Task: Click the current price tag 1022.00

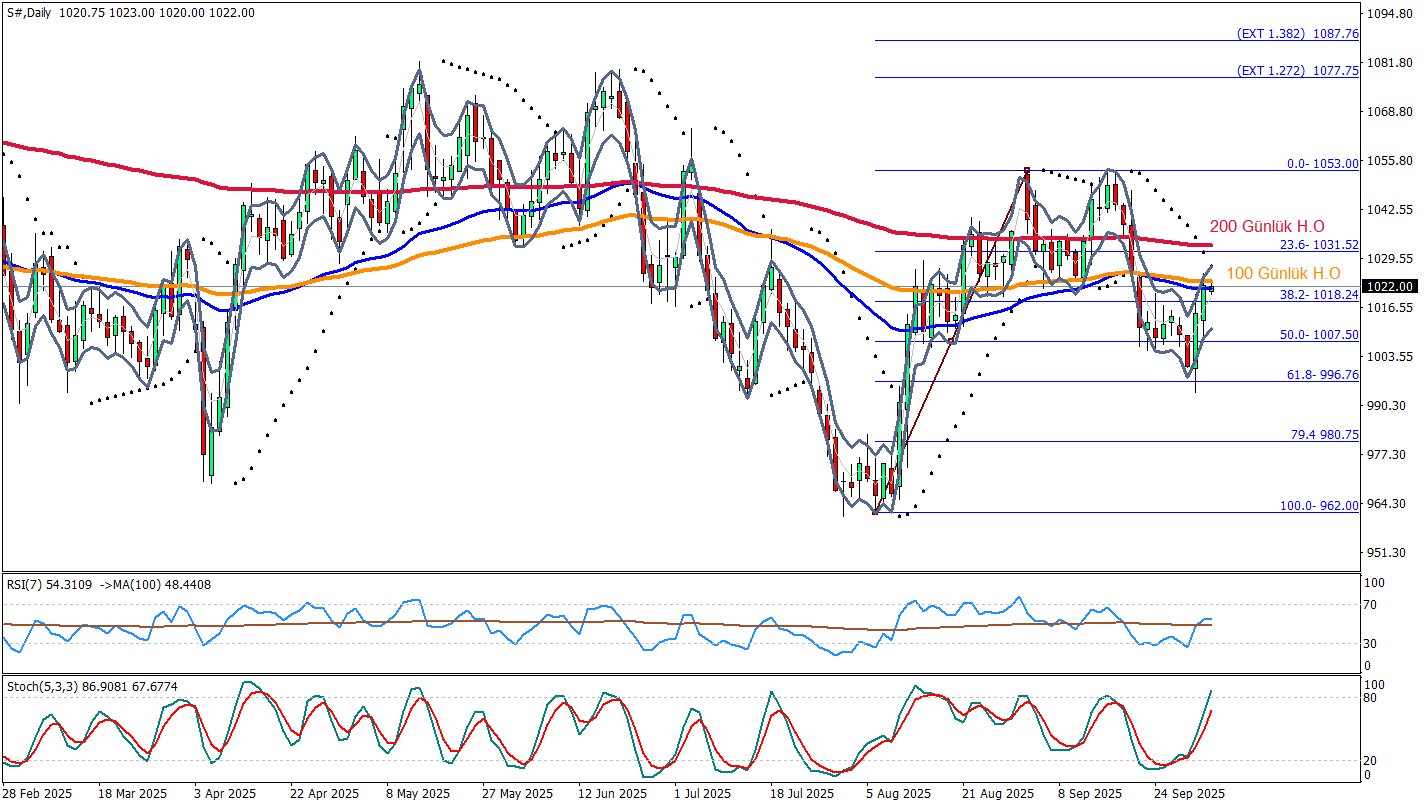Action: click(x=1390, y=287)
